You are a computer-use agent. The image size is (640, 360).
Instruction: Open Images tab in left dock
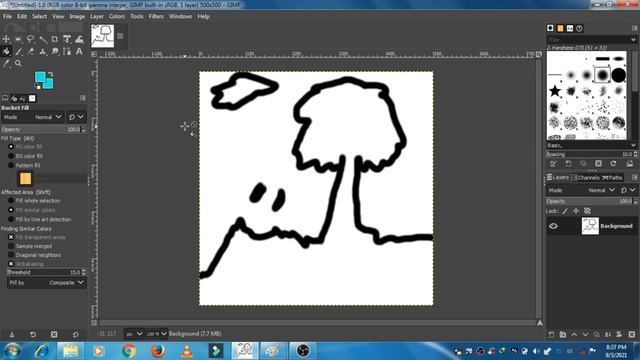click(x=32, y=98)
